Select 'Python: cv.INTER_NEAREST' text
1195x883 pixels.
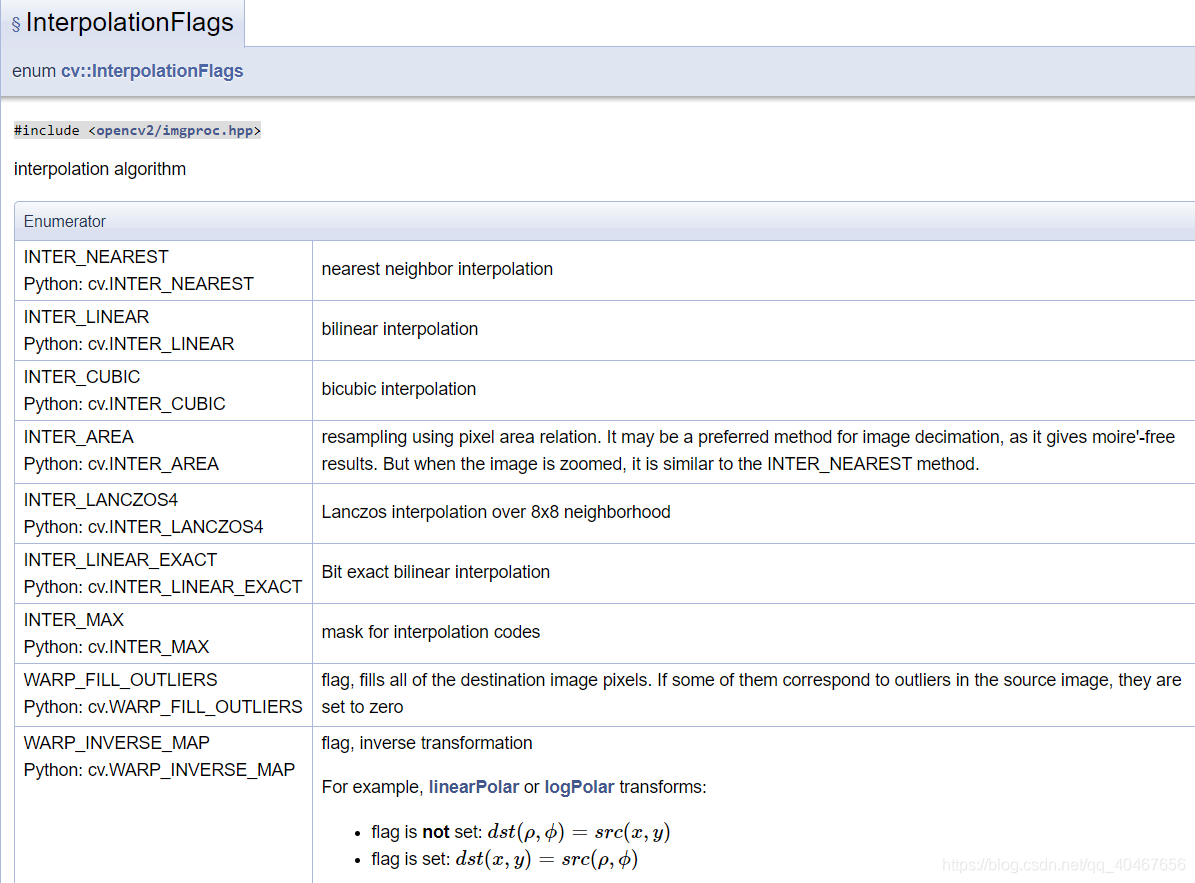tap(139, 284)
